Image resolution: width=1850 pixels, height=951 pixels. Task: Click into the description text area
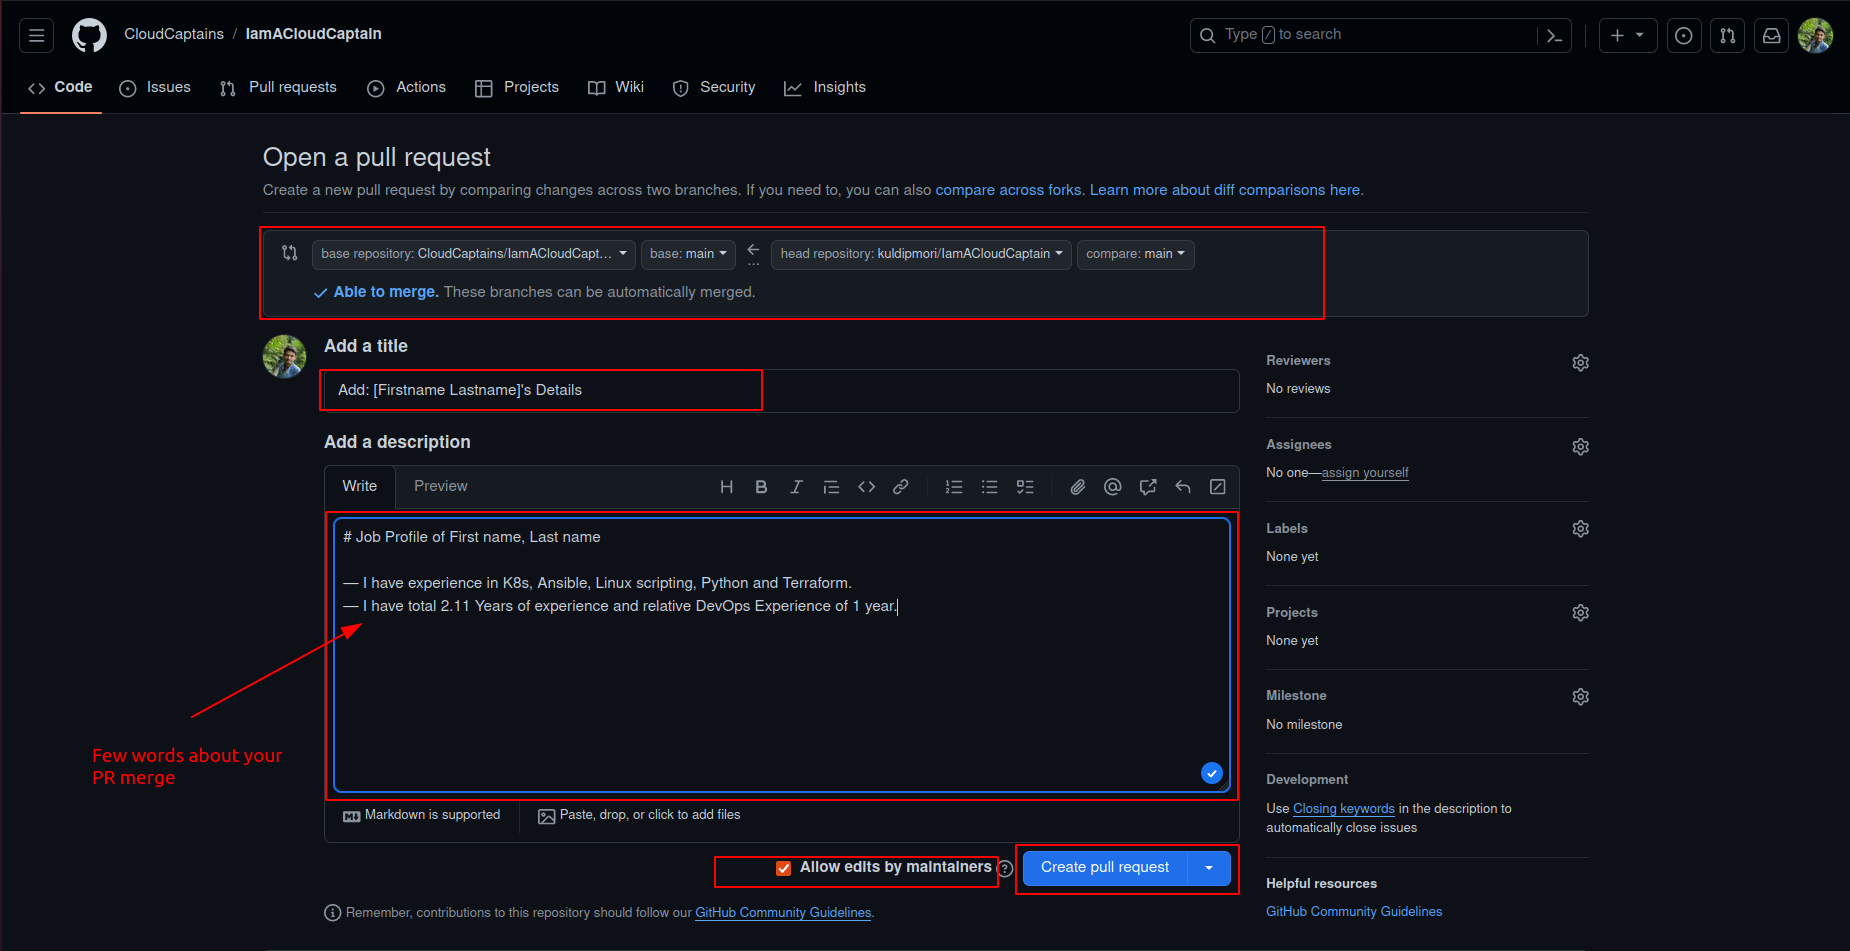[x=781, y=655]
